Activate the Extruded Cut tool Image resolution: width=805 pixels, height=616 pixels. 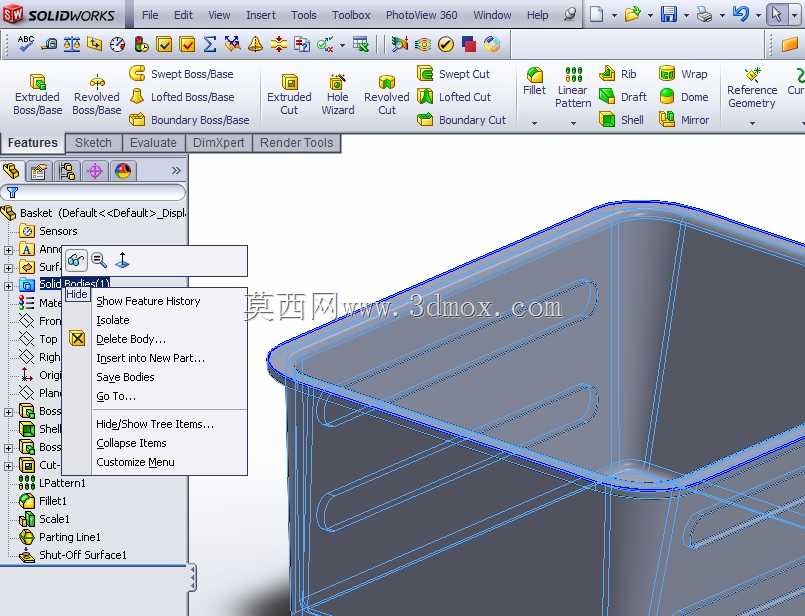pos(289,94)
